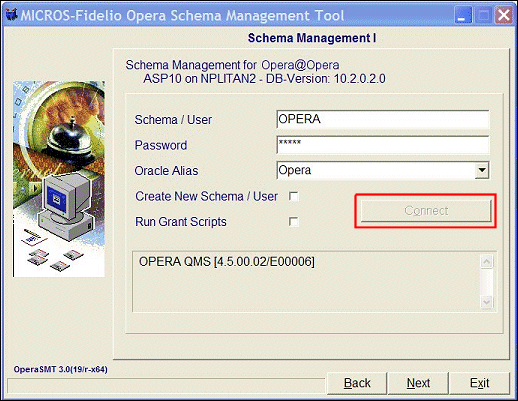This screenshot has height=401, width=518.
Task: Tick the Run Grant Scripts checkbox
Action: click(294, 222)
